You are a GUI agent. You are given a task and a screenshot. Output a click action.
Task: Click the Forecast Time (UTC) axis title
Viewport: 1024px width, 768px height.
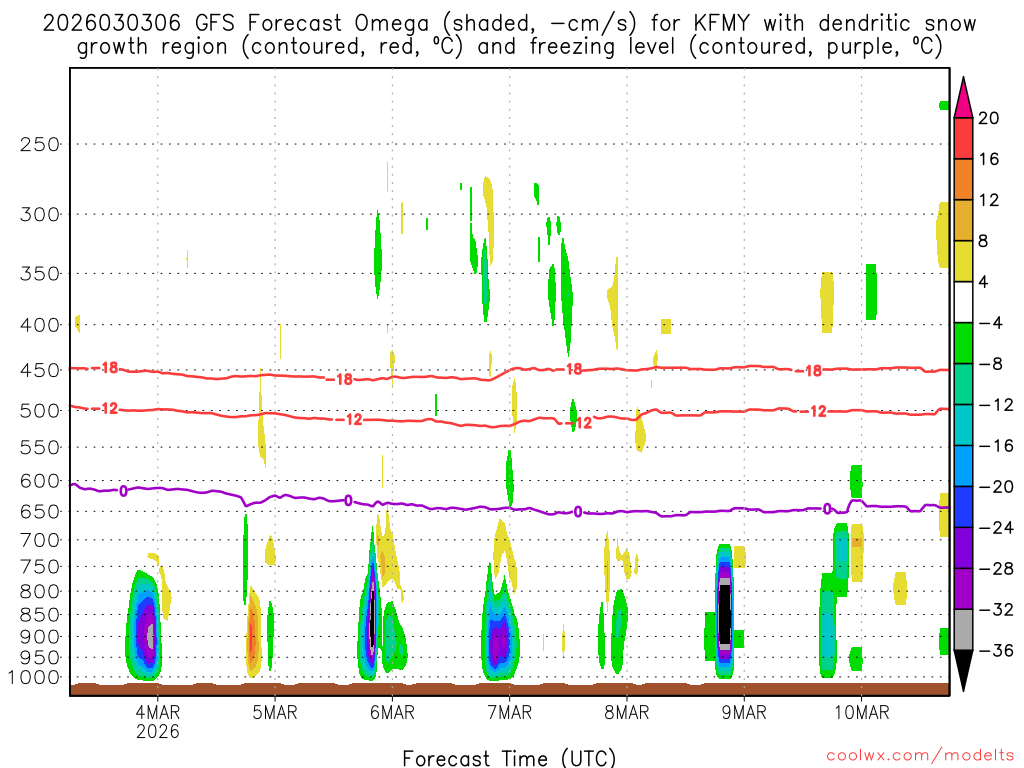(x=509, y=757)
